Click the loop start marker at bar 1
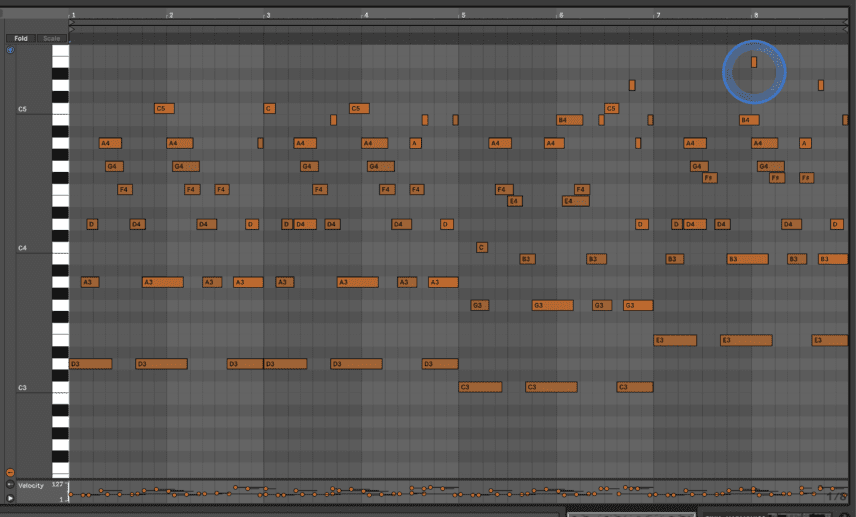Viewport: 856px width, 517px height. [72, 22]
